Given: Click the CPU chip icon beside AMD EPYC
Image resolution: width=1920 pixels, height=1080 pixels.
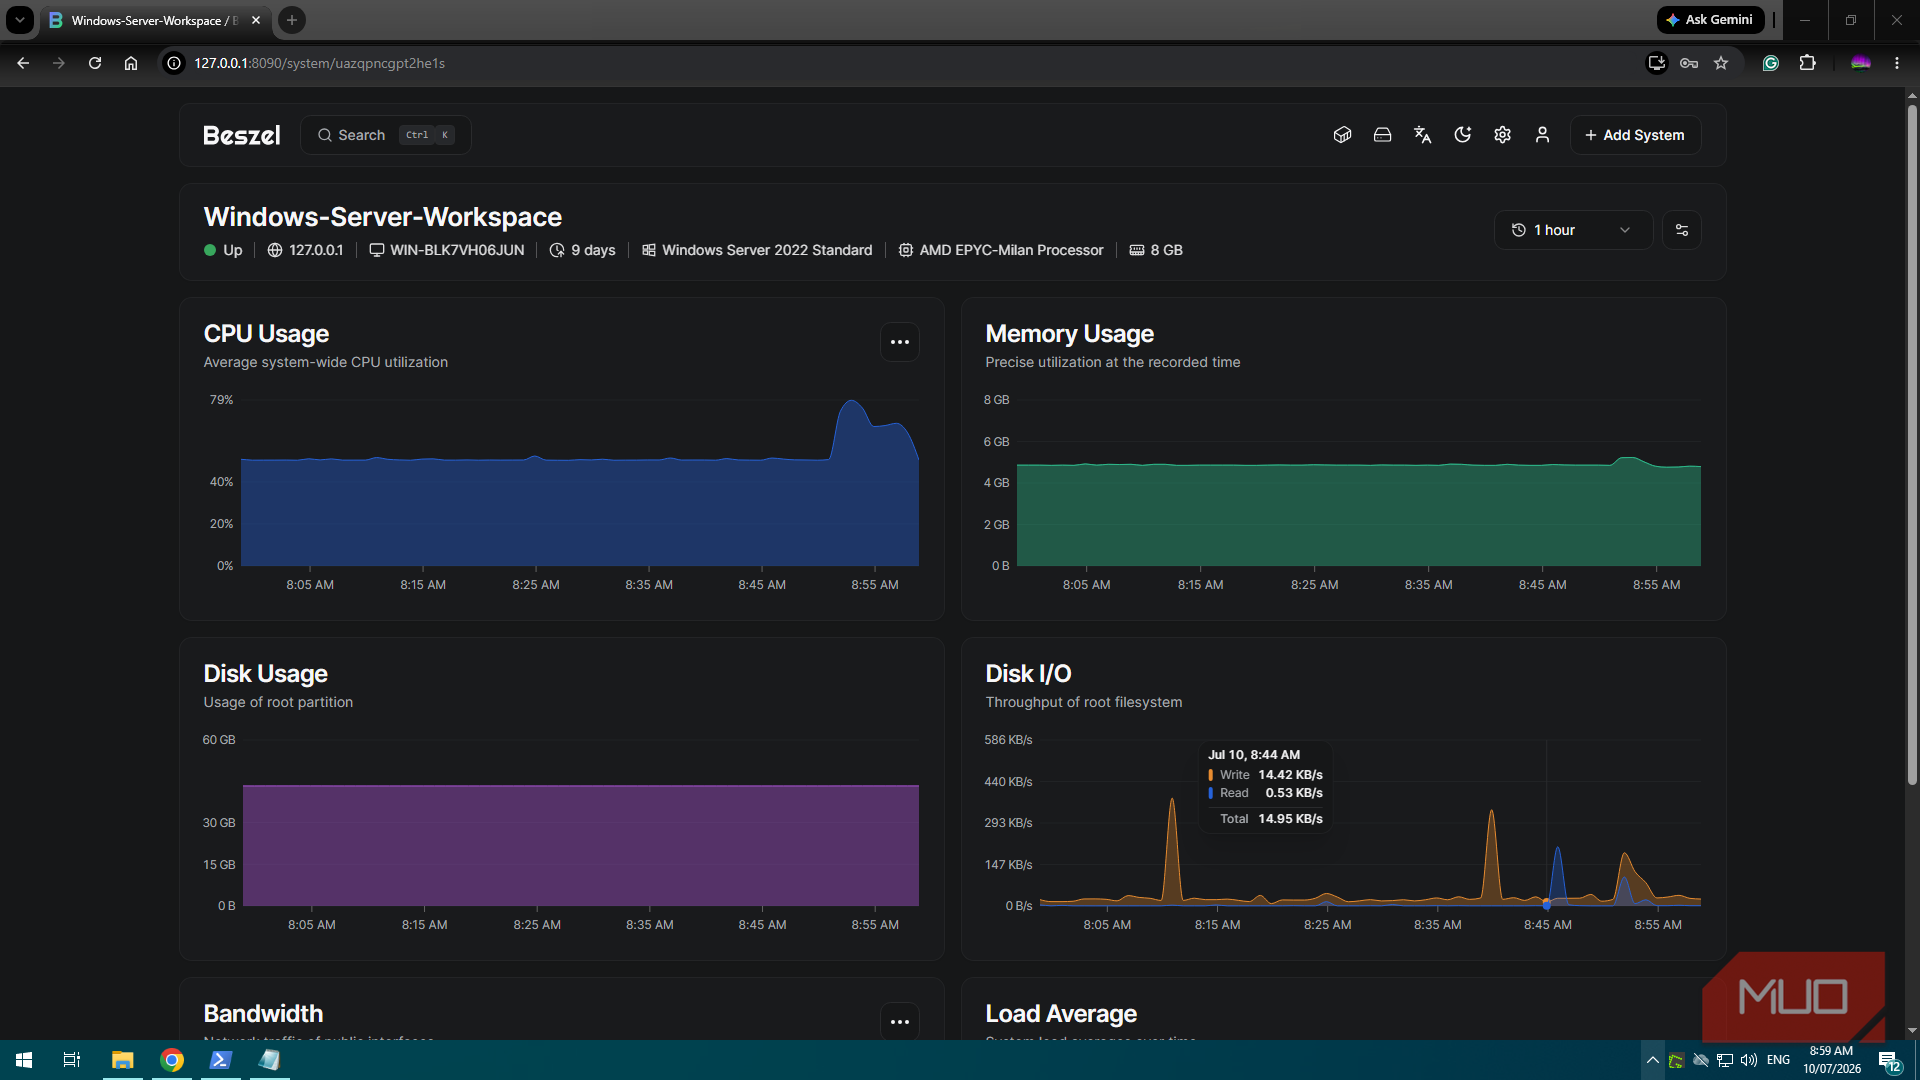Looking at the screenshot, I should (x=905, y=250).
